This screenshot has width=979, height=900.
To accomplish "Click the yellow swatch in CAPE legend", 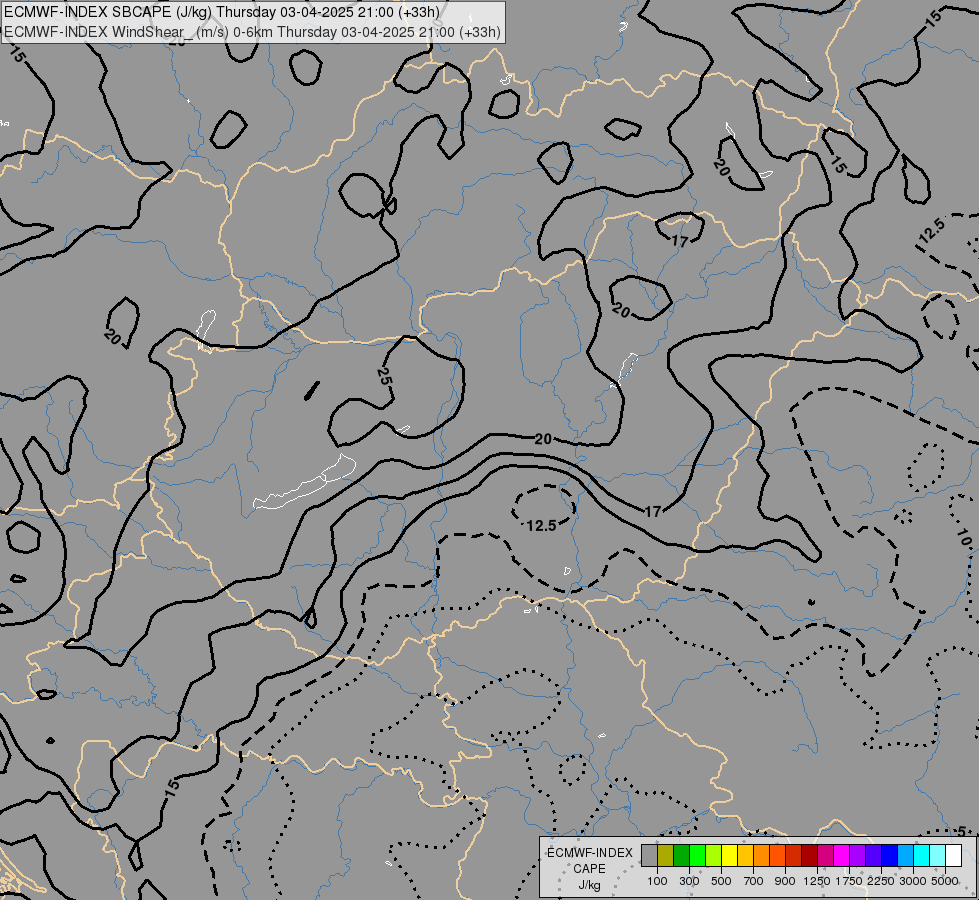I will coord(729,855).
